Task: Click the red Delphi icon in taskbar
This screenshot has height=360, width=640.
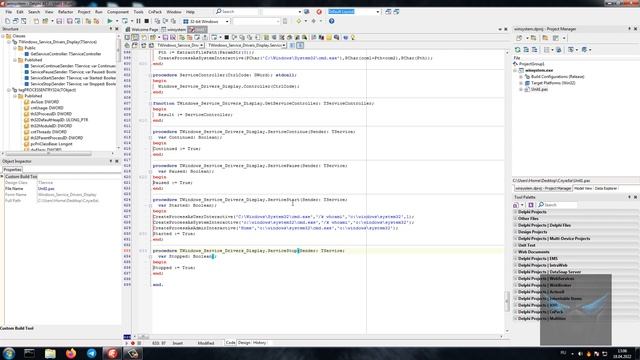Action: tap(112, 353)
